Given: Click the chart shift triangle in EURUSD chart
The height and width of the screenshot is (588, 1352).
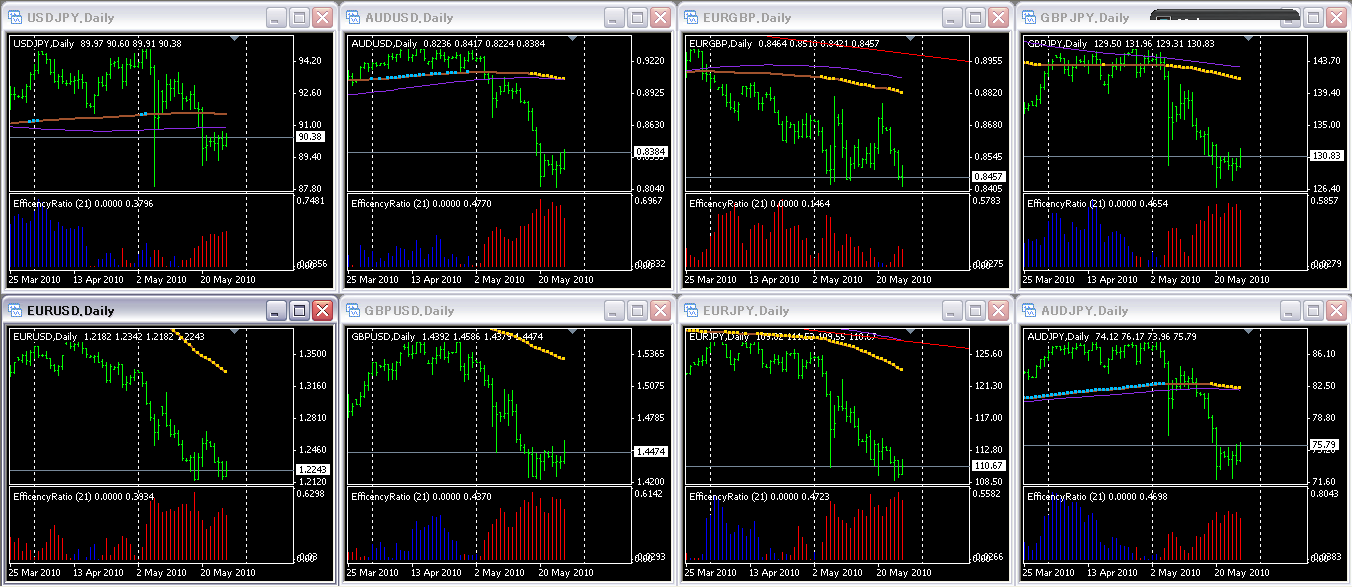Looking at the screenshot, I should click(x=233, y=332).
